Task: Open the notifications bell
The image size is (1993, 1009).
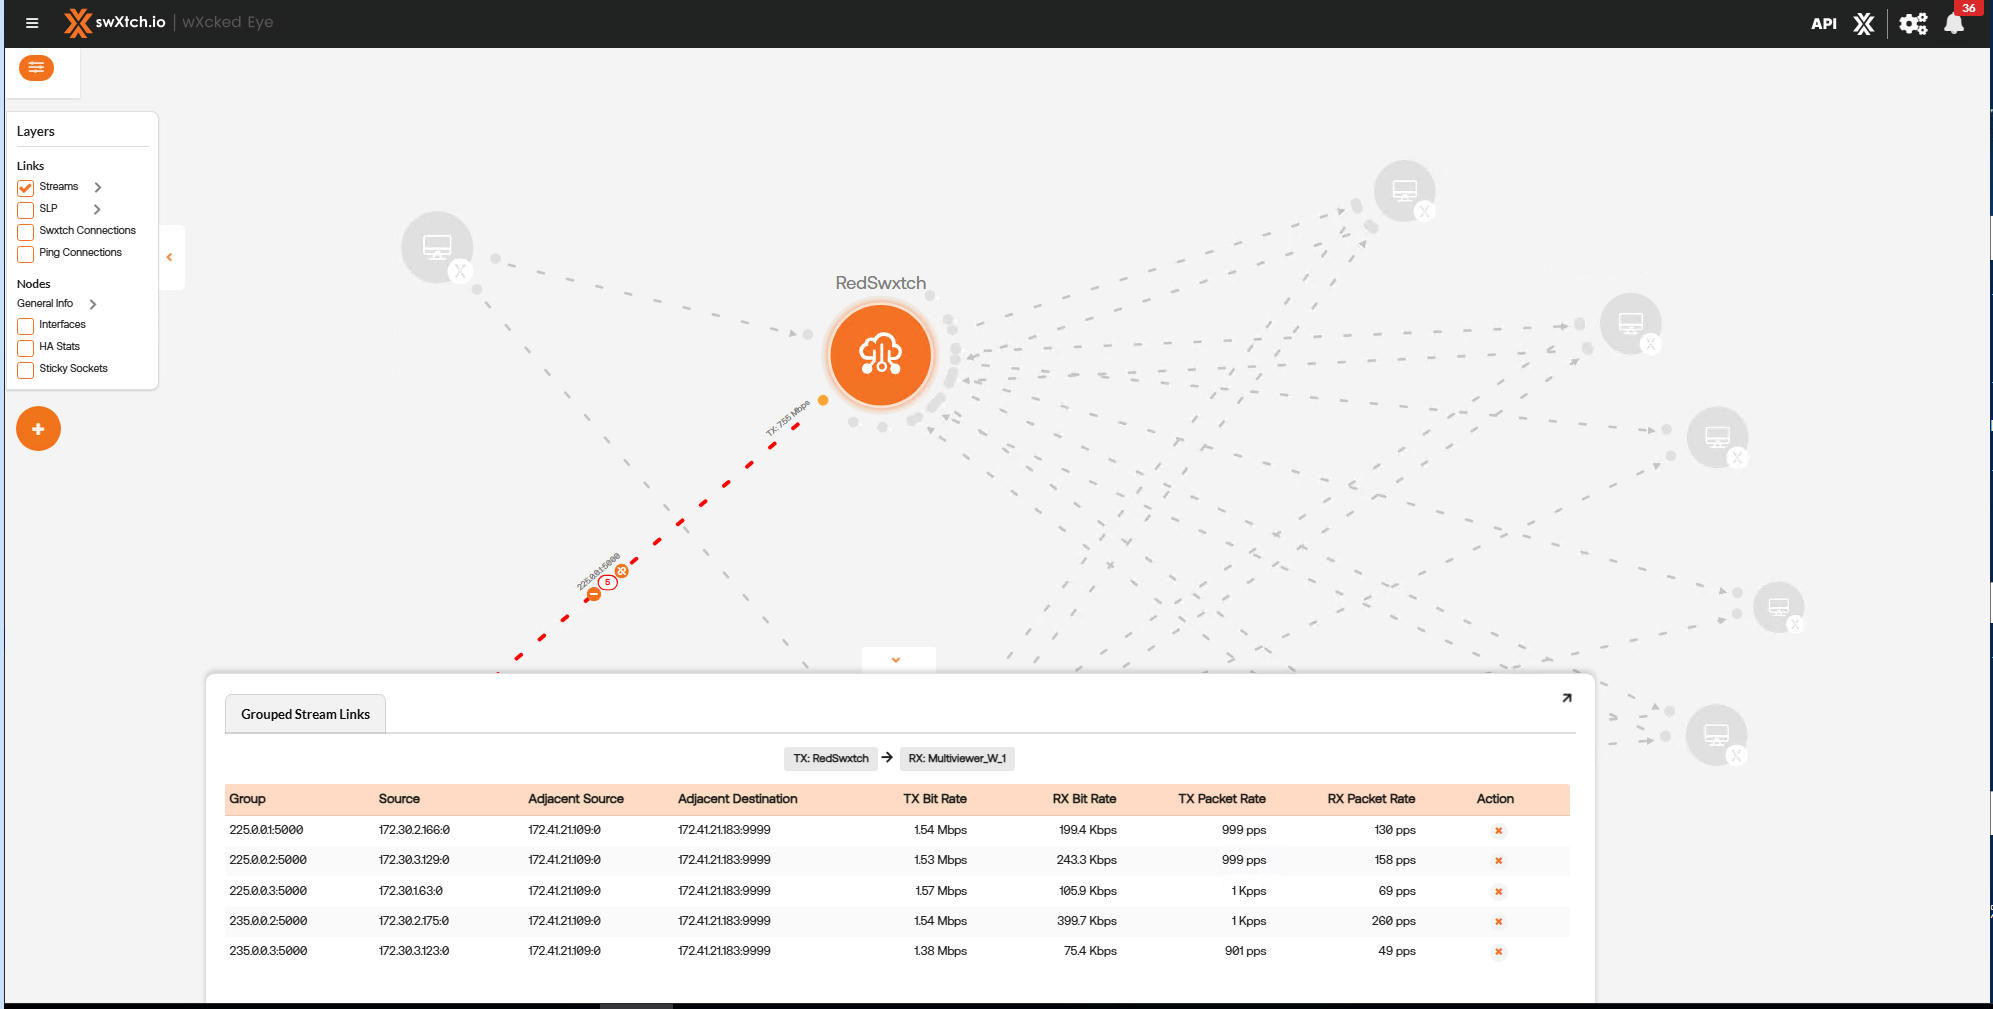Action: (x=1953, y=24)
